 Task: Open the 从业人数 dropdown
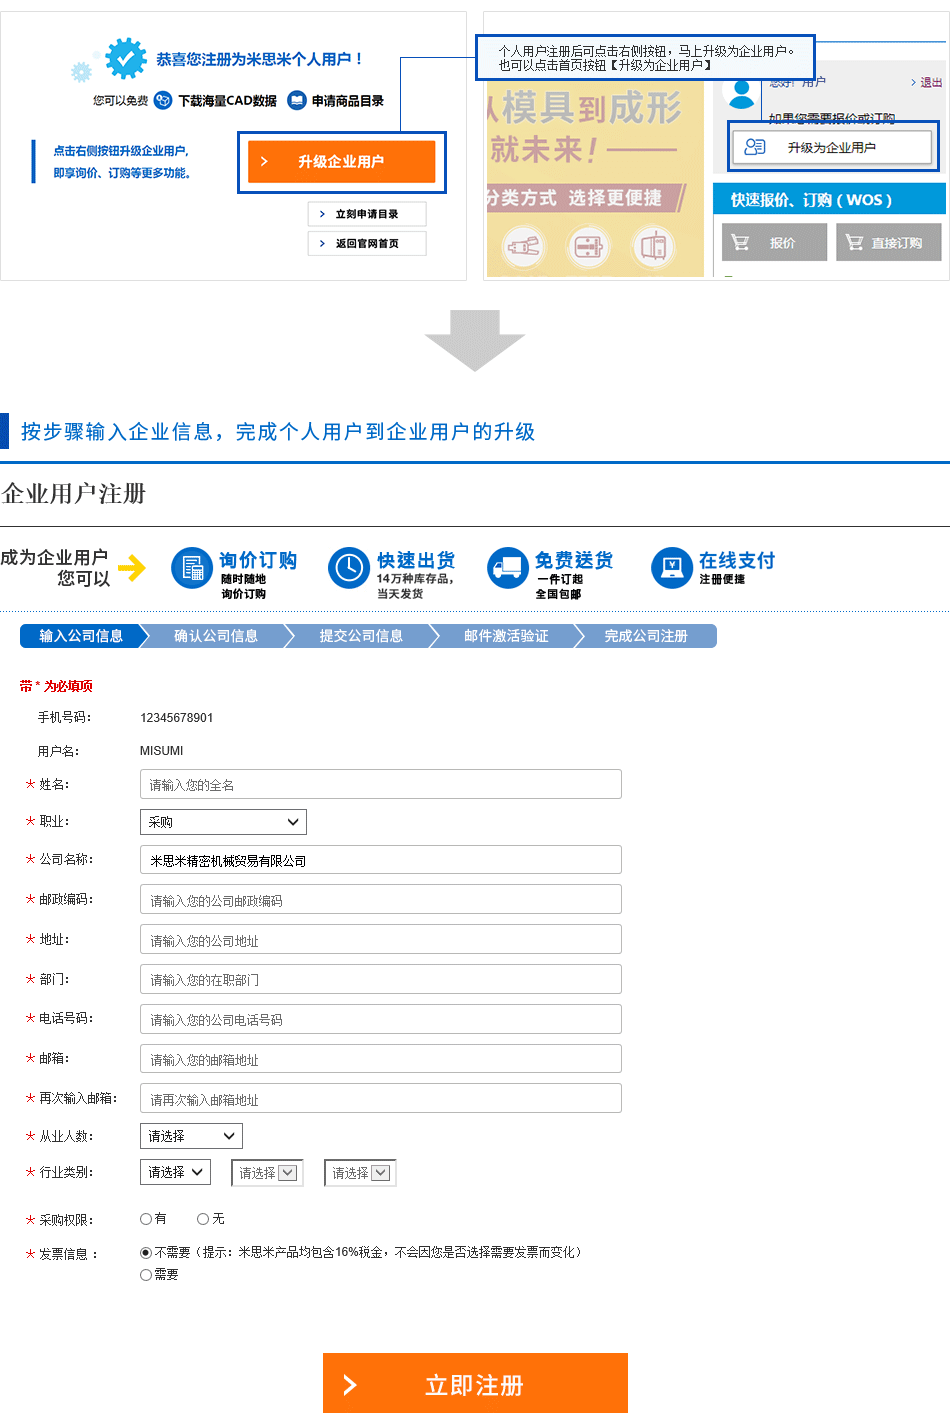pyautogui.click(x=191, y=1136)
